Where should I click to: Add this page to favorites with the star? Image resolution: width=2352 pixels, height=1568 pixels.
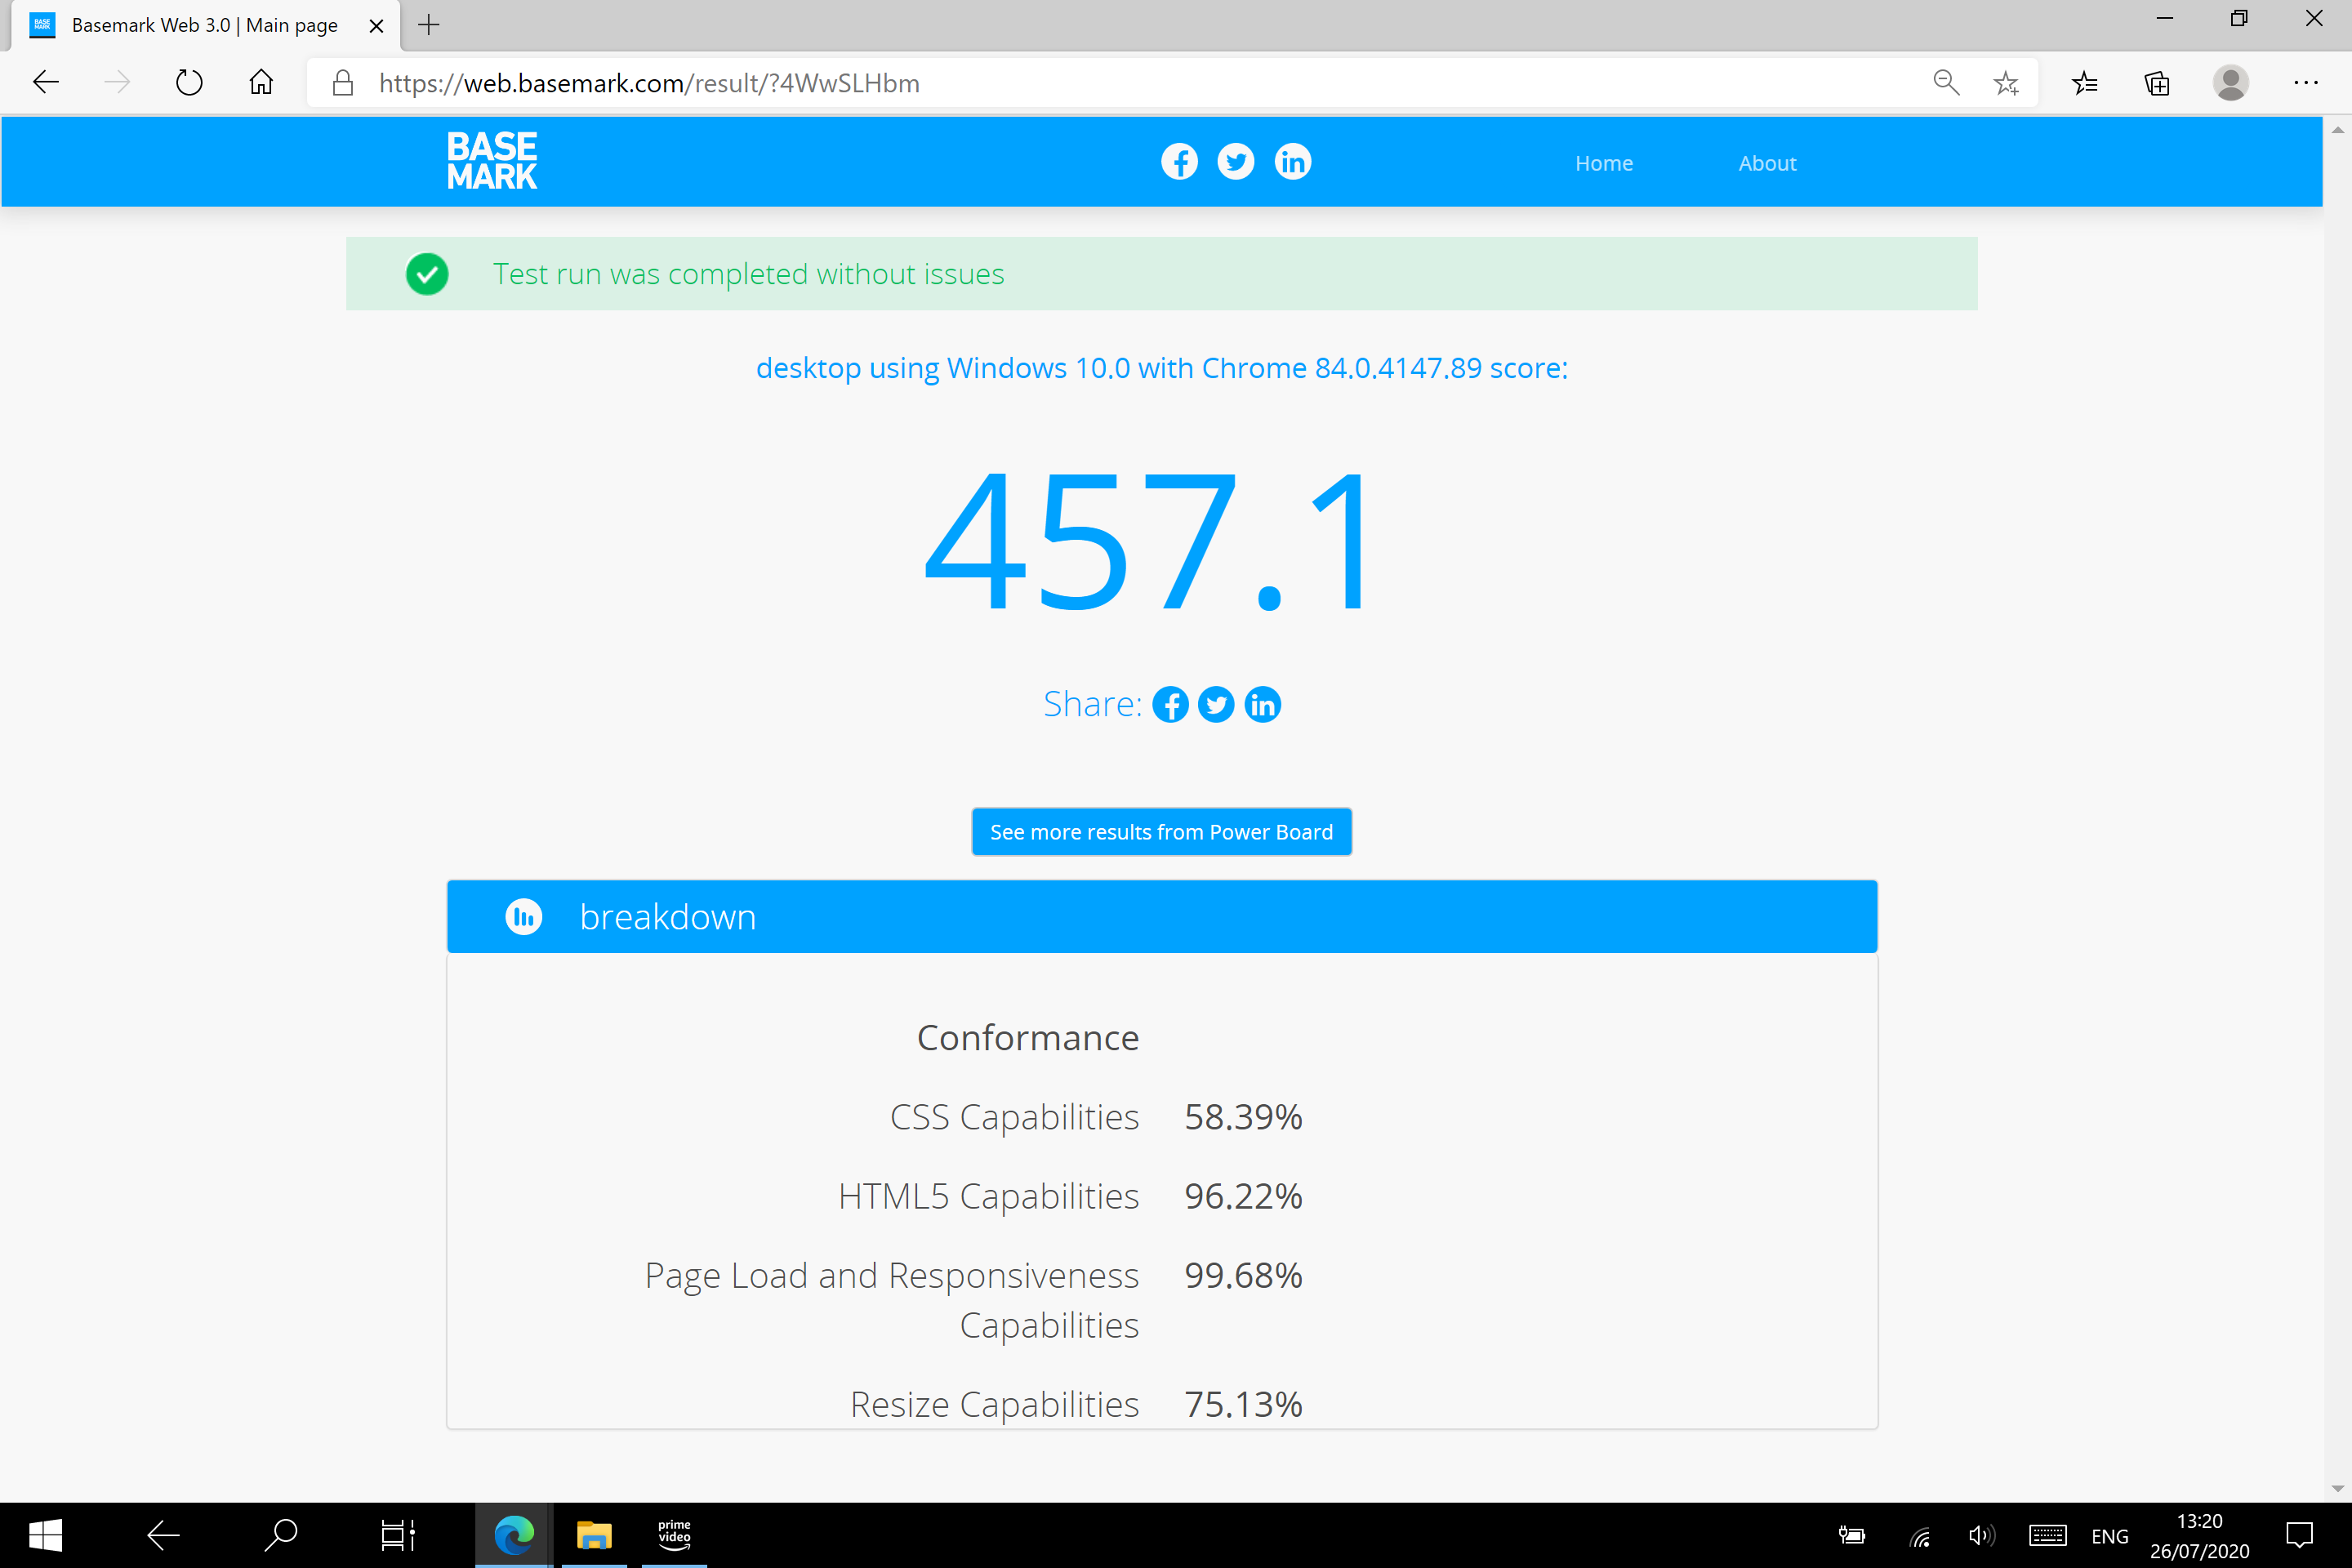click(x=2007, y=82)
